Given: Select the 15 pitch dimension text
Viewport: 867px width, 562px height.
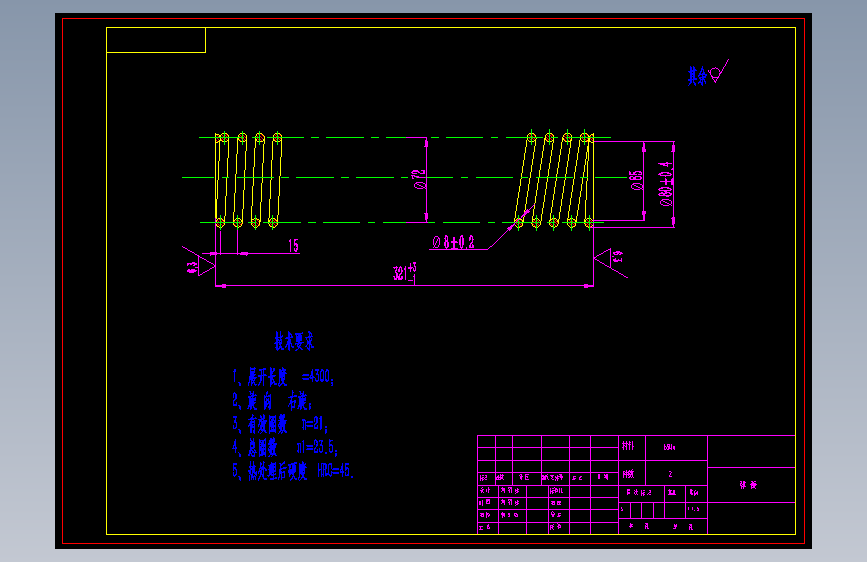Looking at the screenshot, I should click(293, 246).
